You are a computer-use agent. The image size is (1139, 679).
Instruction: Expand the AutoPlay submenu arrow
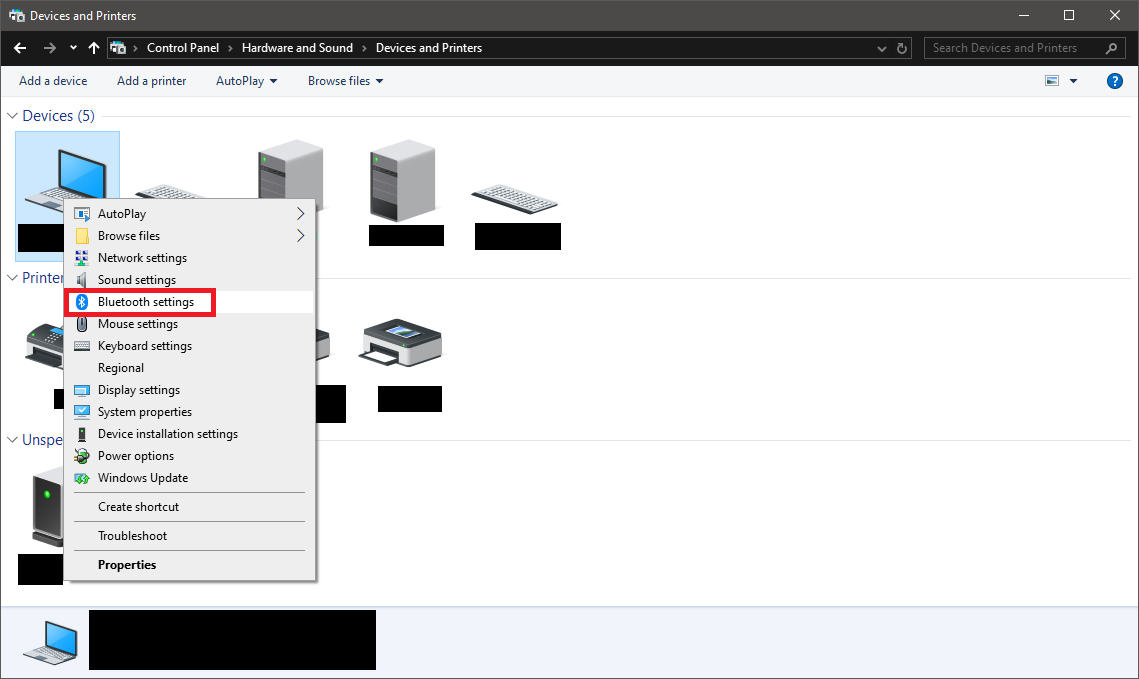coord(300,214)
